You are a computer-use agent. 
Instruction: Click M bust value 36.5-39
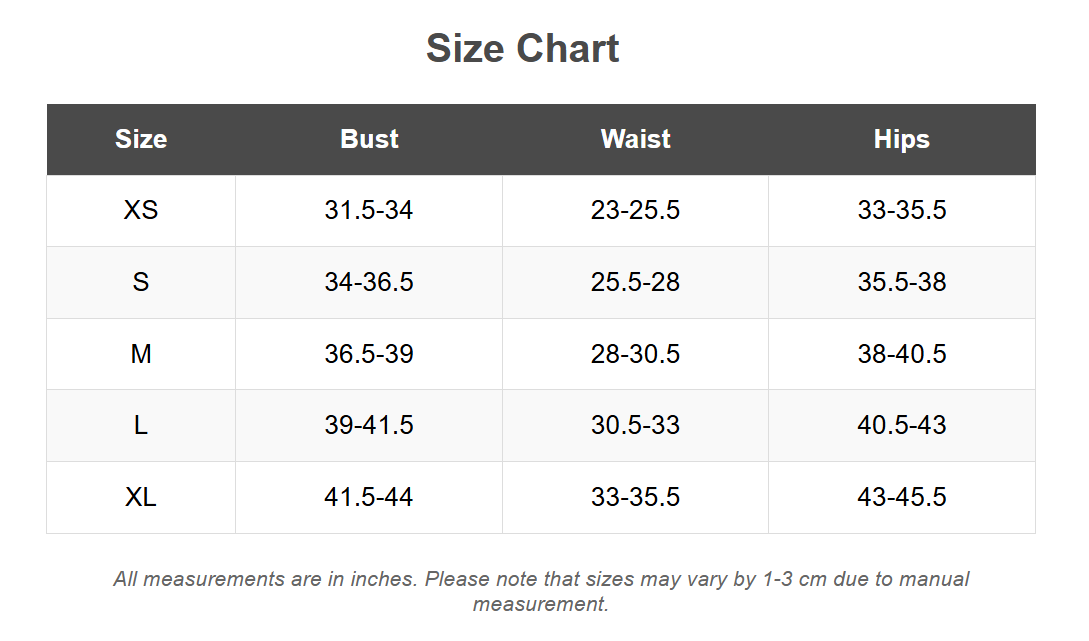[369, 354]
